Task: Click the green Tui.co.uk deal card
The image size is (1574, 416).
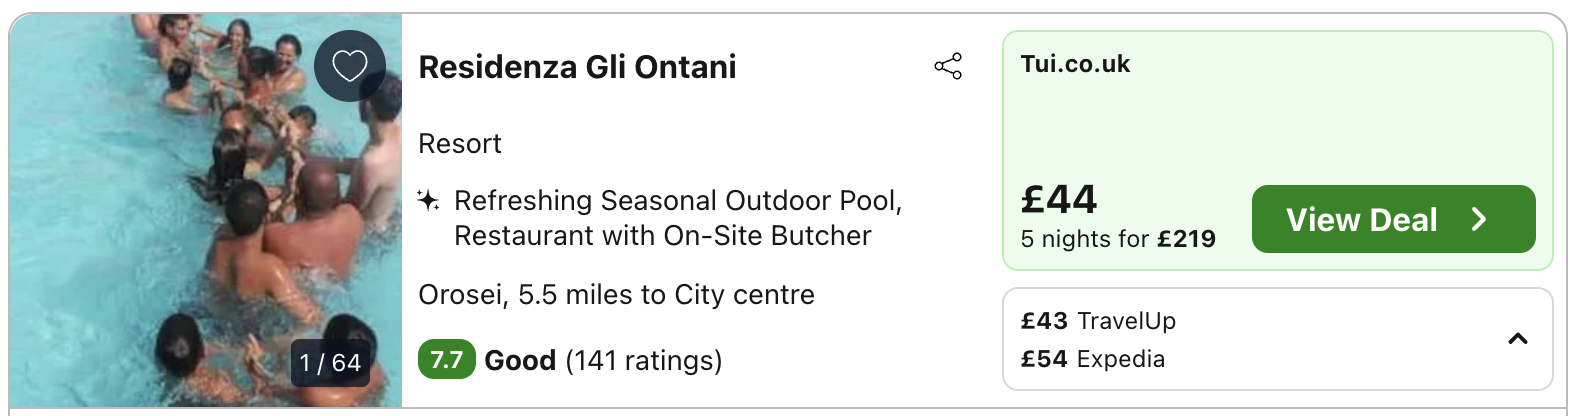Action: (x=1278, y=150)
